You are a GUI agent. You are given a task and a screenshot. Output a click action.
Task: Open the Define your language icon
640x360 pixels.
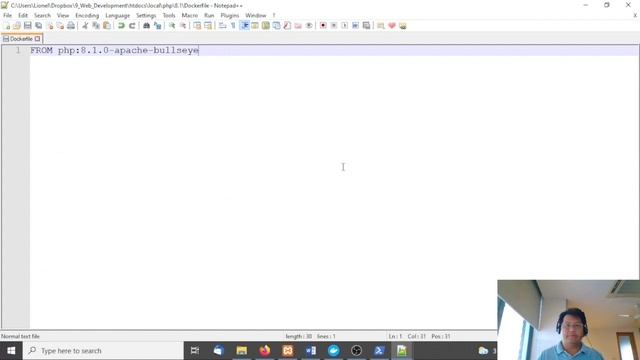click(x=255, y=26)
